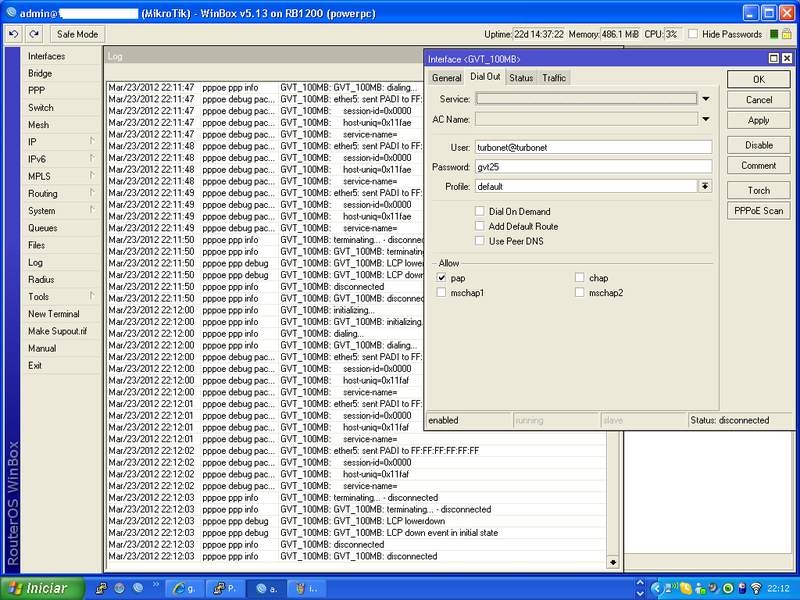This screenshot has height=600, width=800.
Task: Toggle Hide Passwords checkbox
Action: 693,34
